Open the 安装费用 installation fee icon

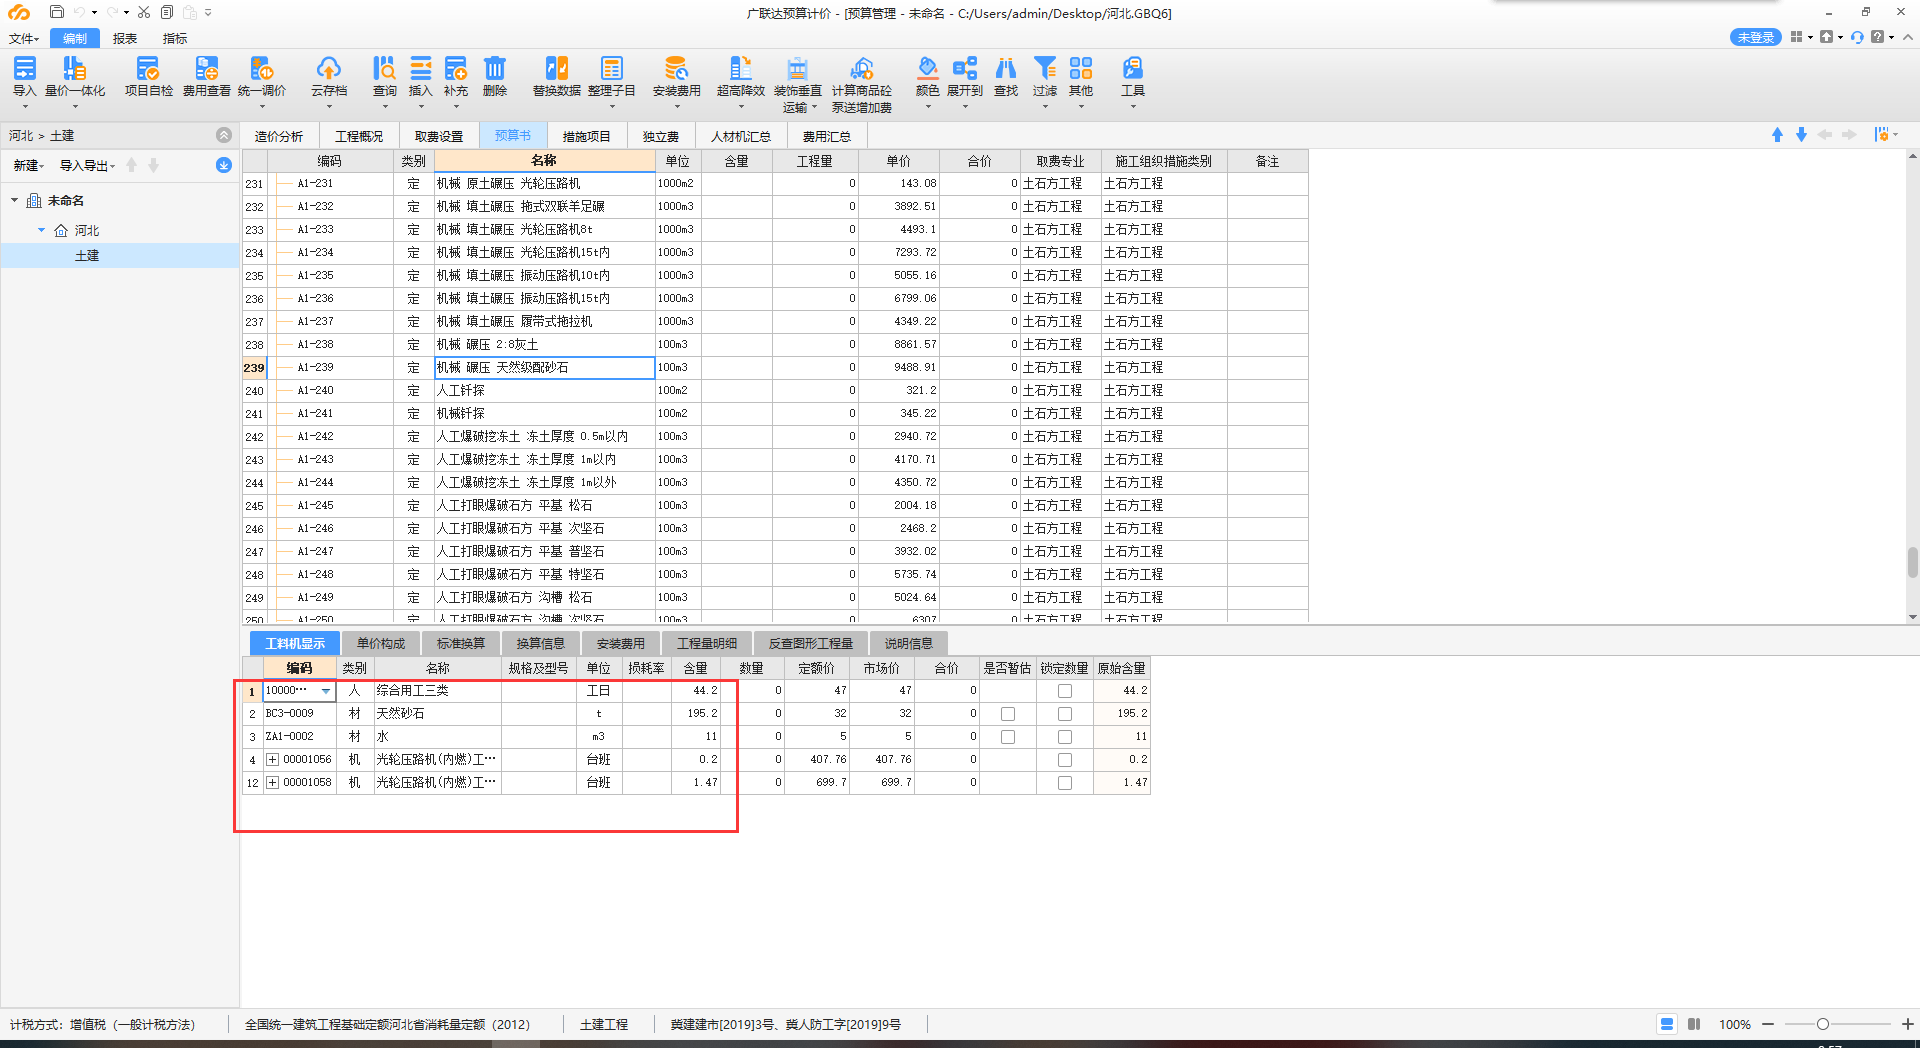click(677, 77)
